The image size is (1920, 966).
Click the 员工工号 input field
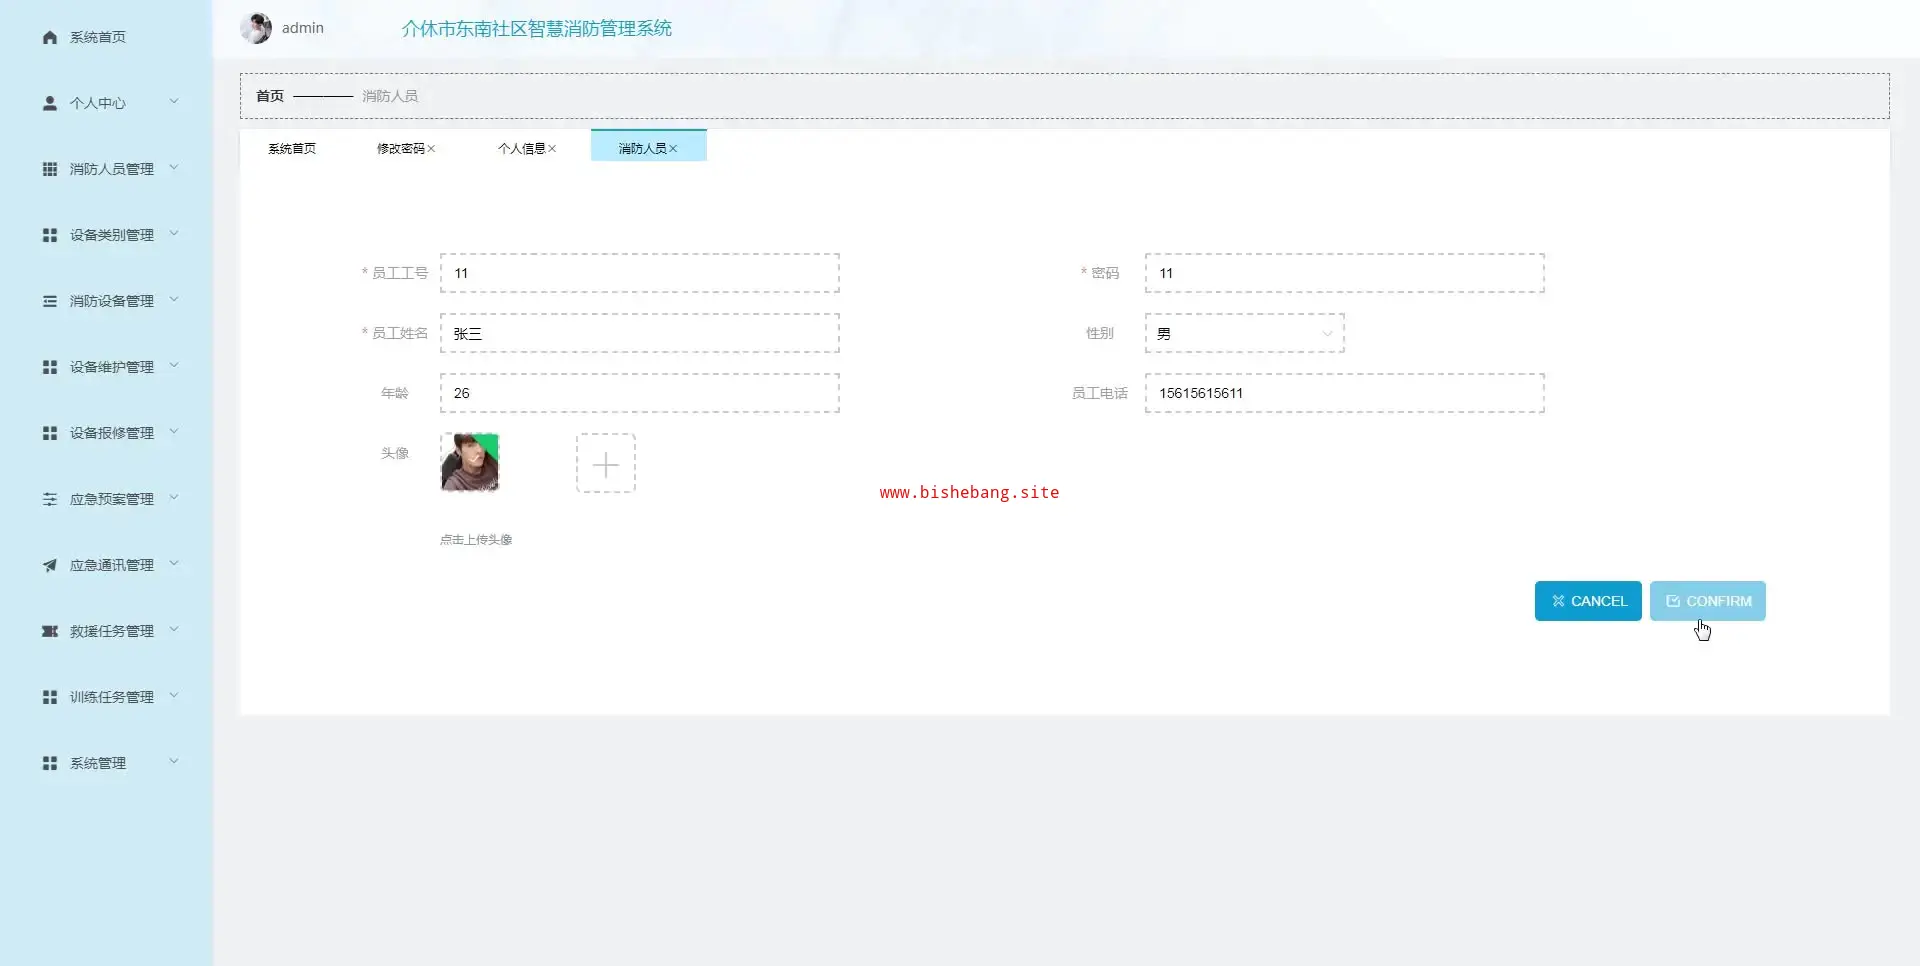point(640,273)
